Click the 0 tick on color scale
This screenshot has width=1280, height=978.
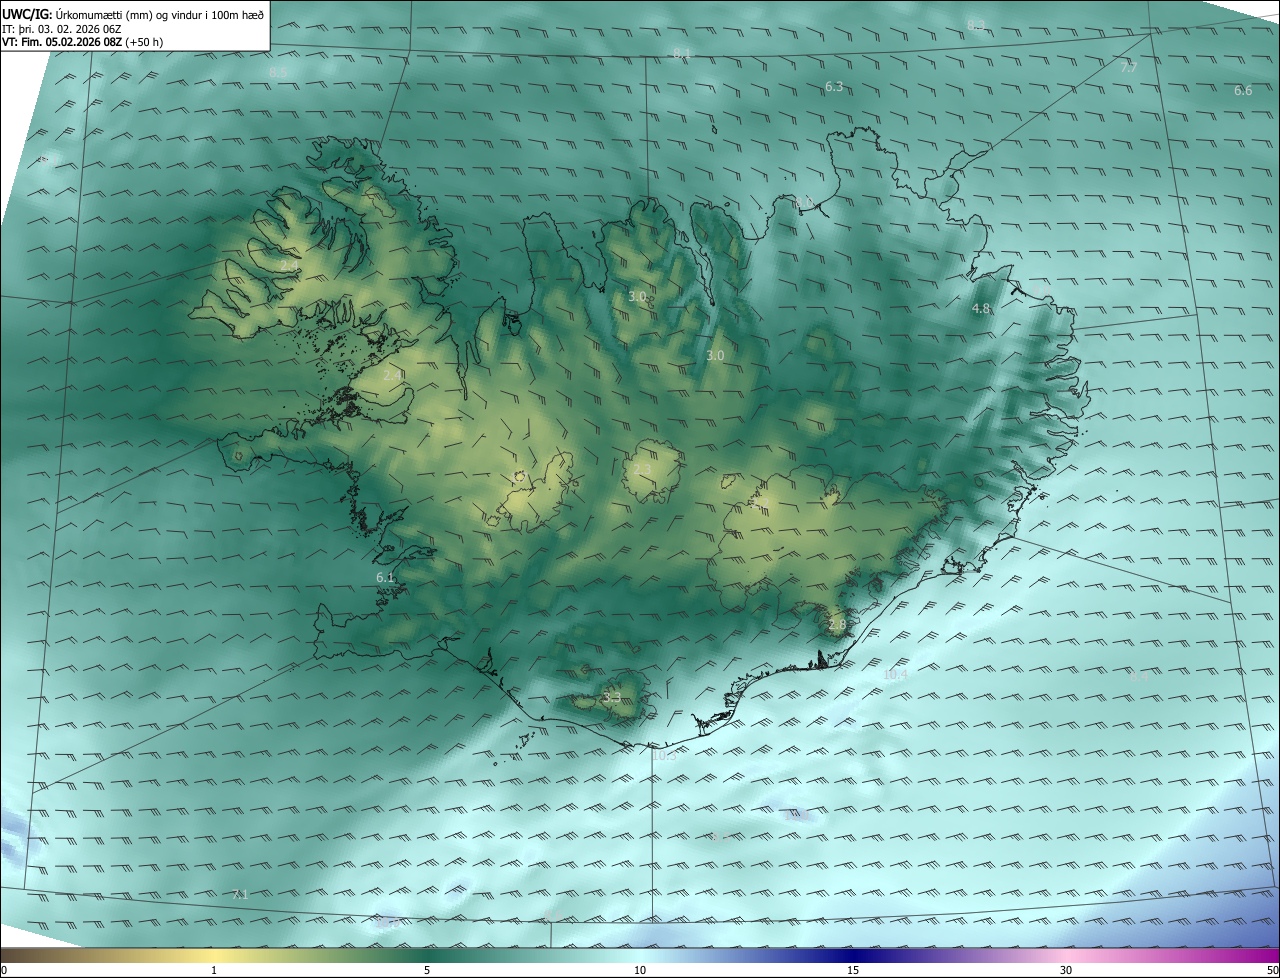(4, 970)
